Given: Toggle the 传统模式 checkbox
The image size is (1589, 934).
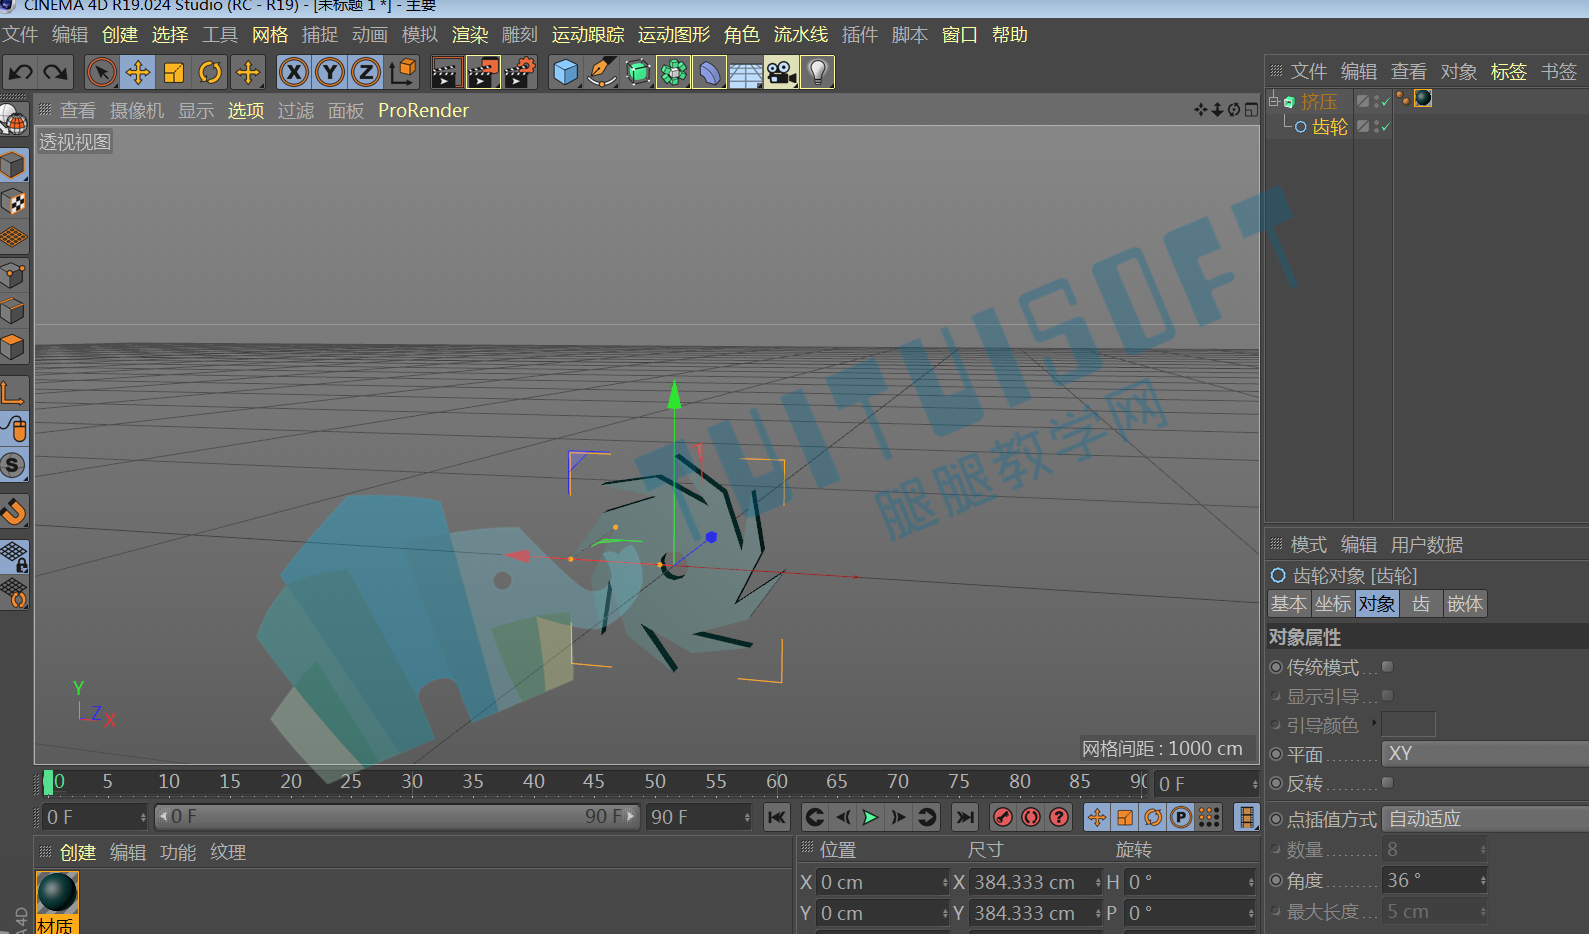Looking at the screenshot, I should click(x=1387, y=666).
